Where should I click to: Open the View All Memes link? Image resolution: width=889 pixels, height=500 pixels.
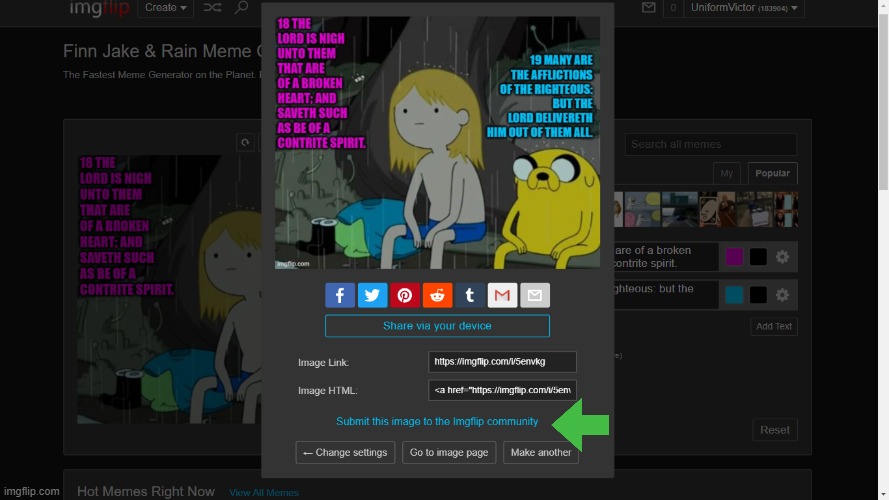tap(264, 493)
